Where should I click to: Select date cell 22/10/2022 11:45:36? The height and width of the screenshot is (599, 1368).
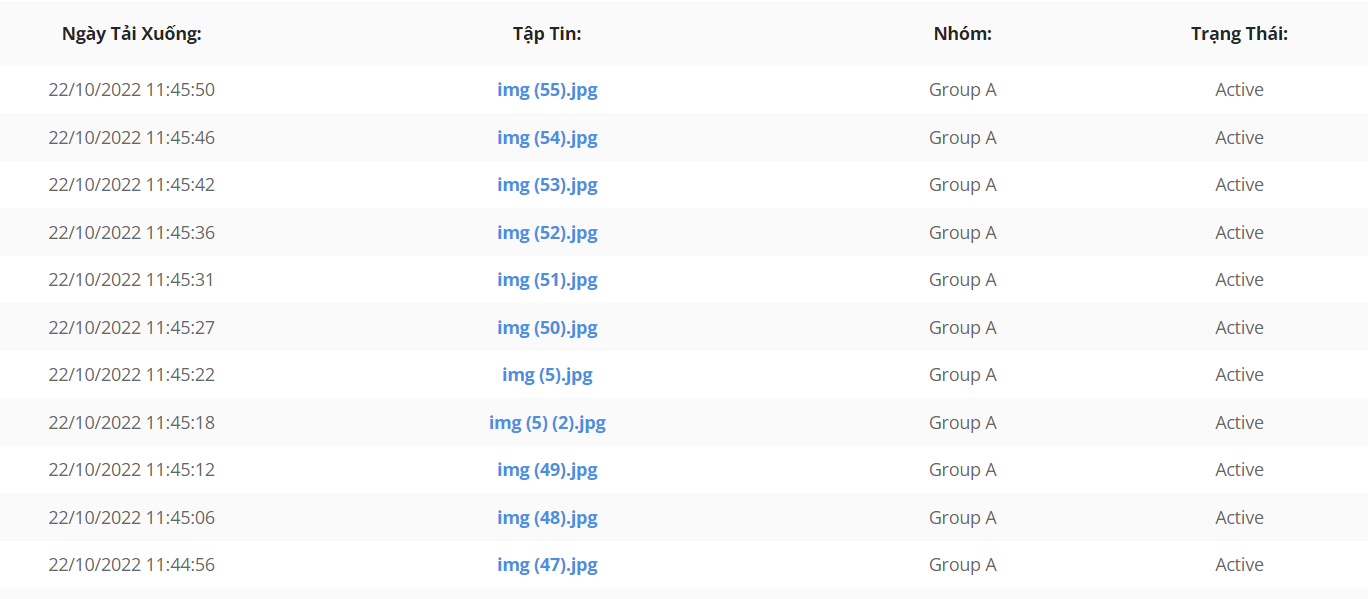point(132,233)
